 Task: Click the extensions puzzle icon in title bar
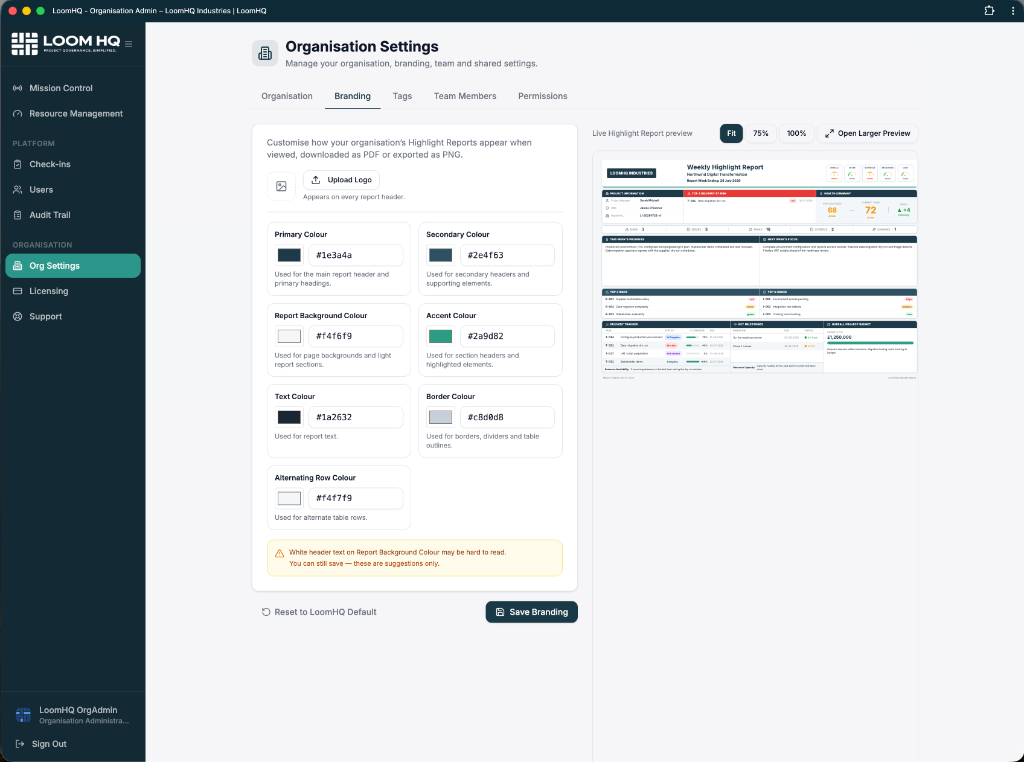pyautogui.click(x=989, y=10)
